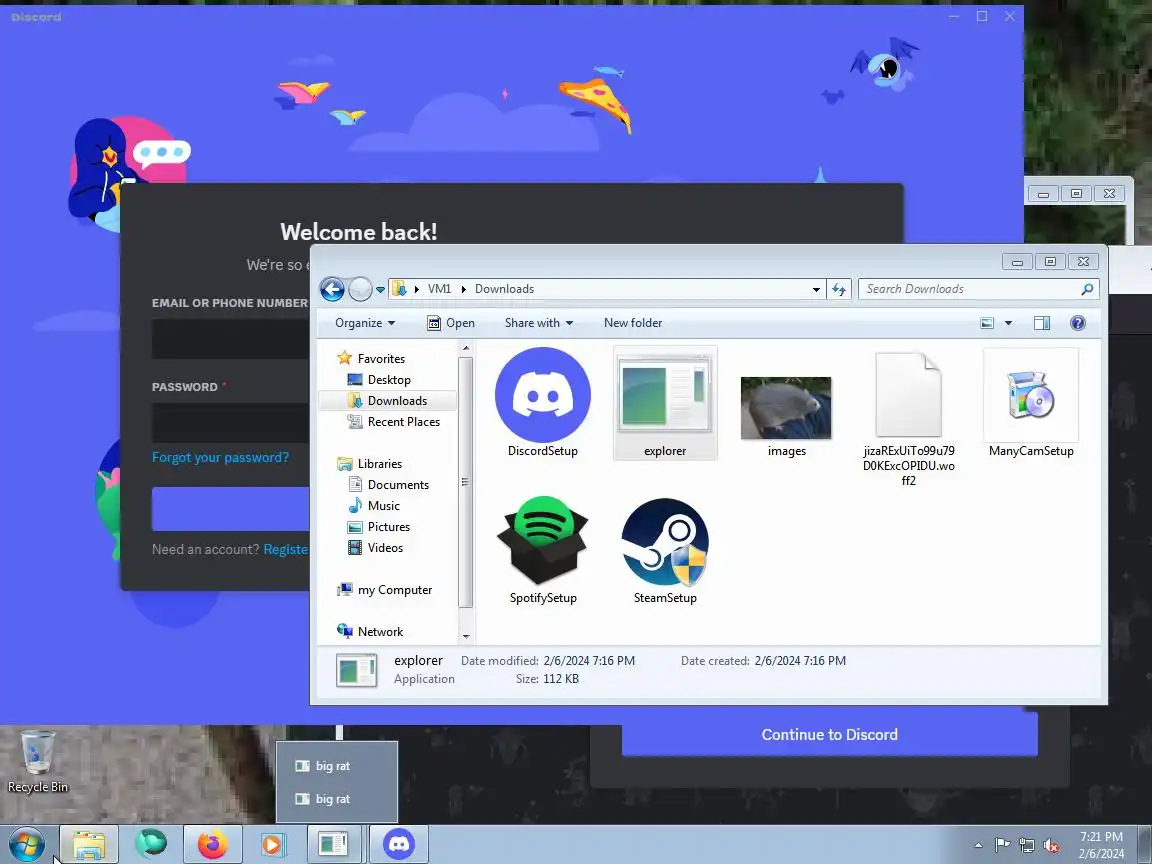
Task: Select my Computer in navigation pane
Action: 384,590
